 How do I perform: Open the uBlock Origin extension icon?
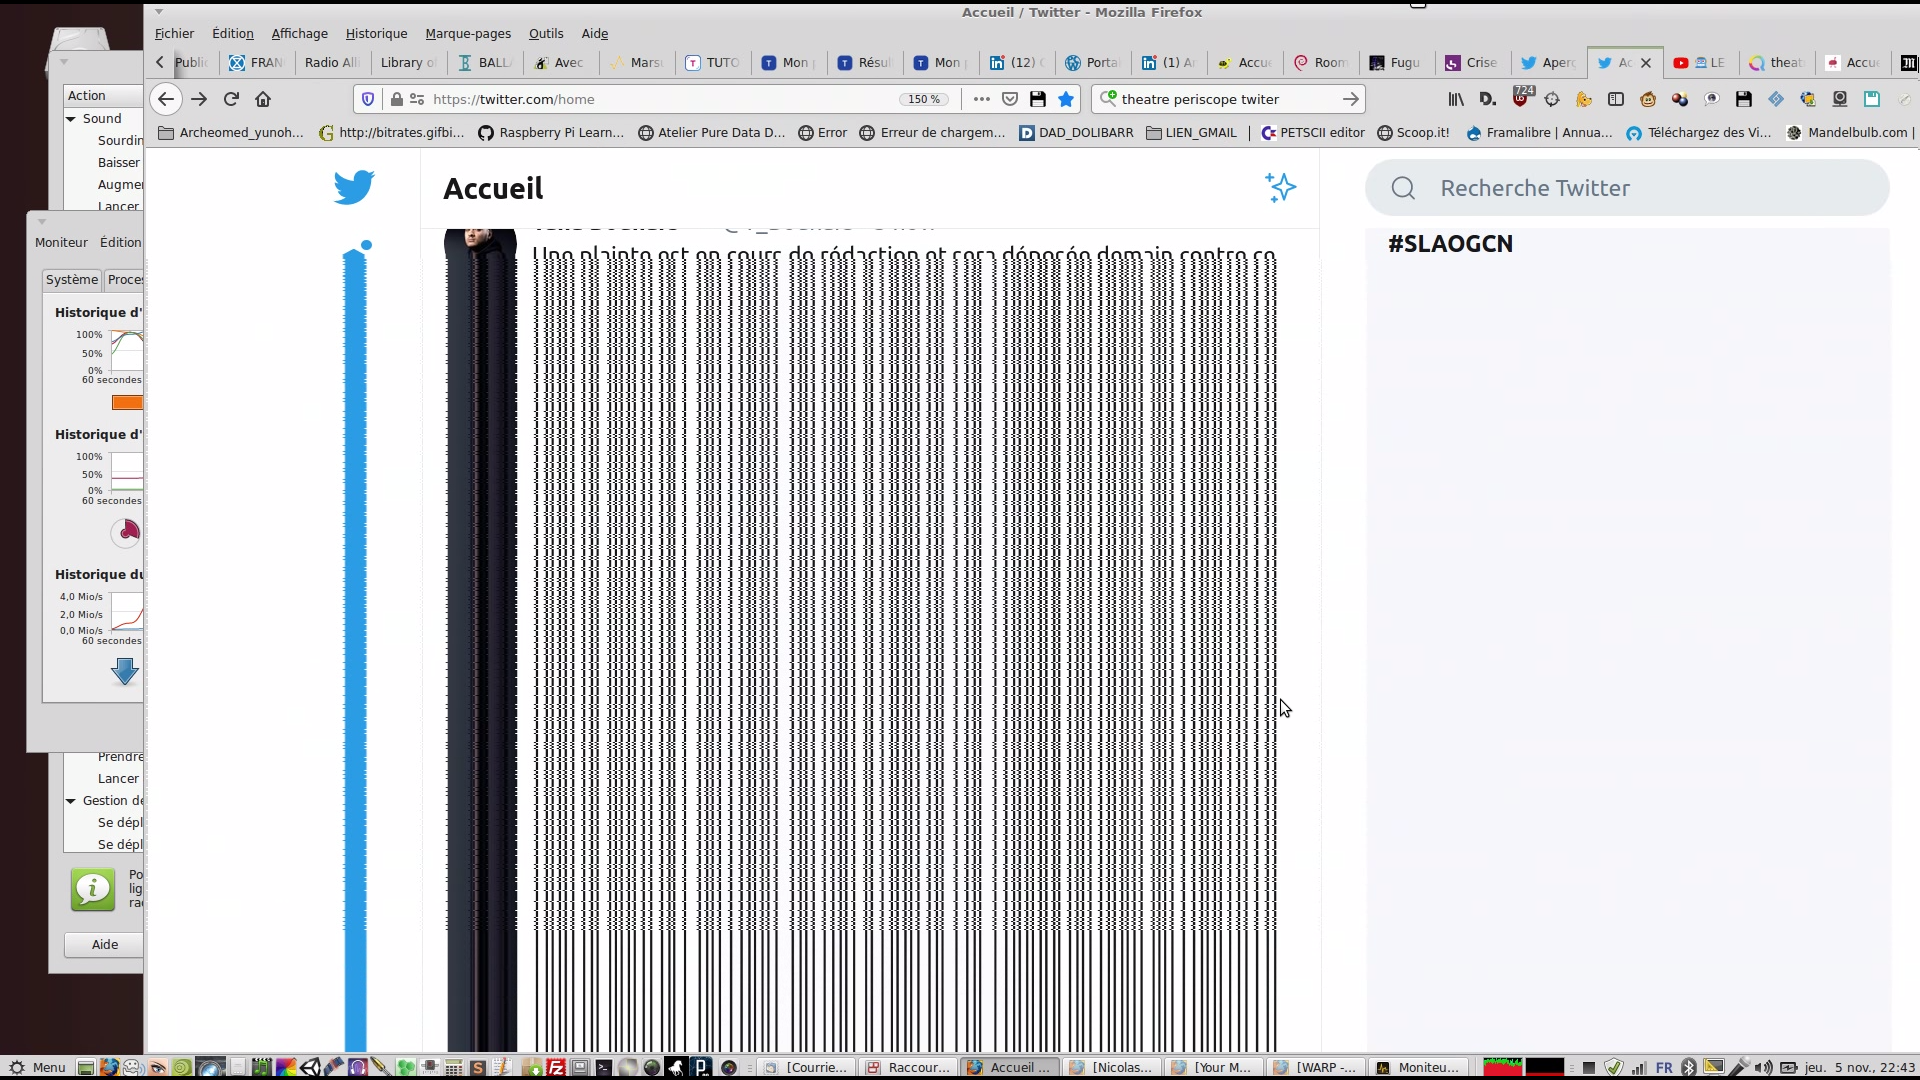tap(1521, 98)
